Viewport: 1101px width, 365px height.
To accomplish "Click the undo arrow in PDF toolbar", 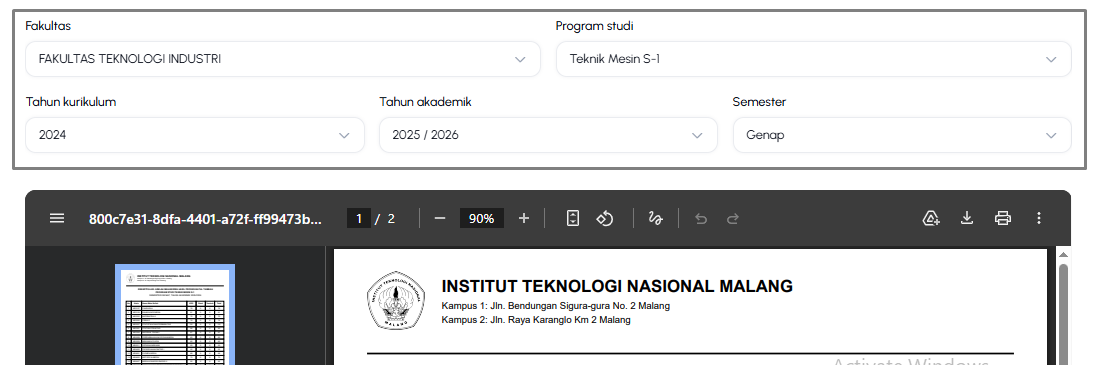I will point(701,218).
